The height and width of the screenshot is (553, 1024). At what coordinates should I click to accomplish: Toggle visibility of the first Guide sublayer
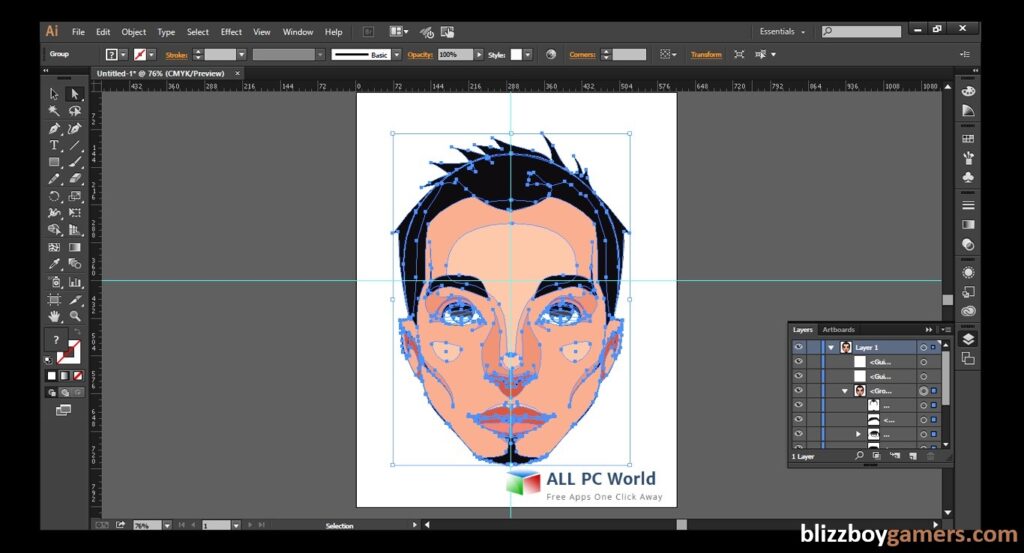pyautogui.click(x=798, y=362)
